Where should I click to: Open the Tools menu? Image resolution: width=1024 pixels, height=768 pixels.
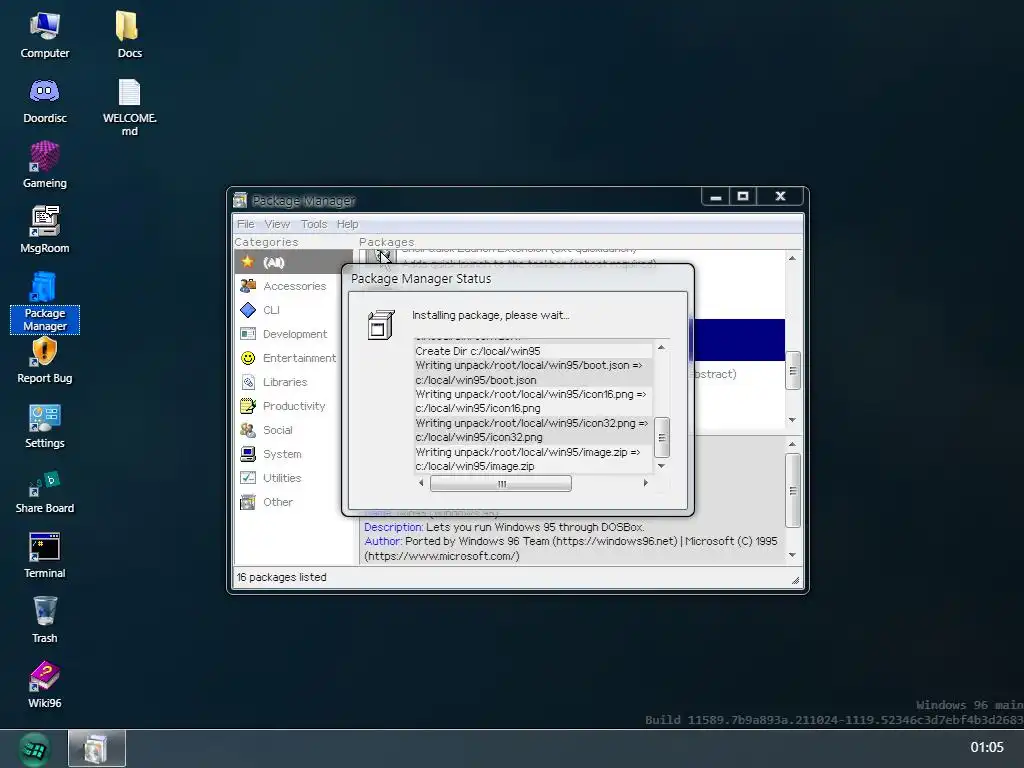click(x=313, y=224)
